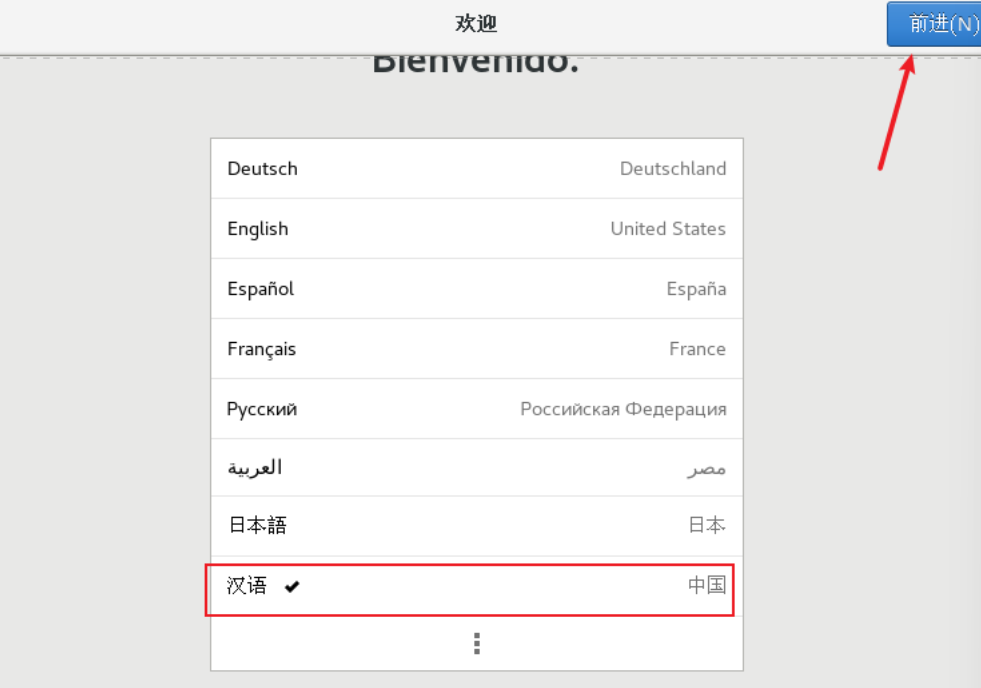The width and height of the screenshot is (981, 688).
Task: Pick Français France language
Action: [477, 349]
